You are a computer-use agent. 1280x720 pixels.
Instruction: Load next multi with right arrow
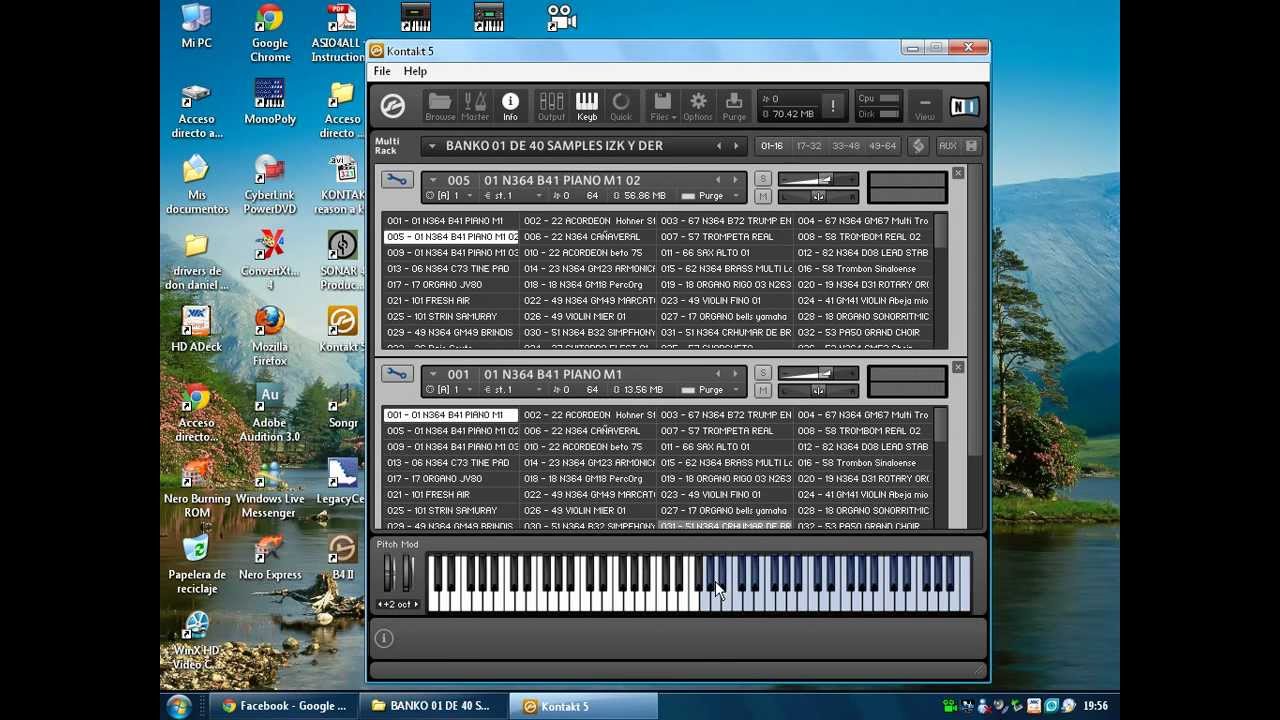[736, 146]
